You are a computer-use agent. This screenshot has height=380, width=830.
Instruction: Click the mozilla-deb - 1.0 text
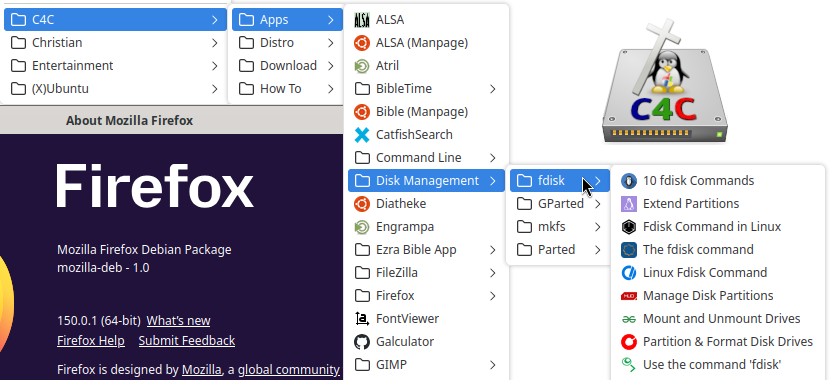(x=103, y=268)
